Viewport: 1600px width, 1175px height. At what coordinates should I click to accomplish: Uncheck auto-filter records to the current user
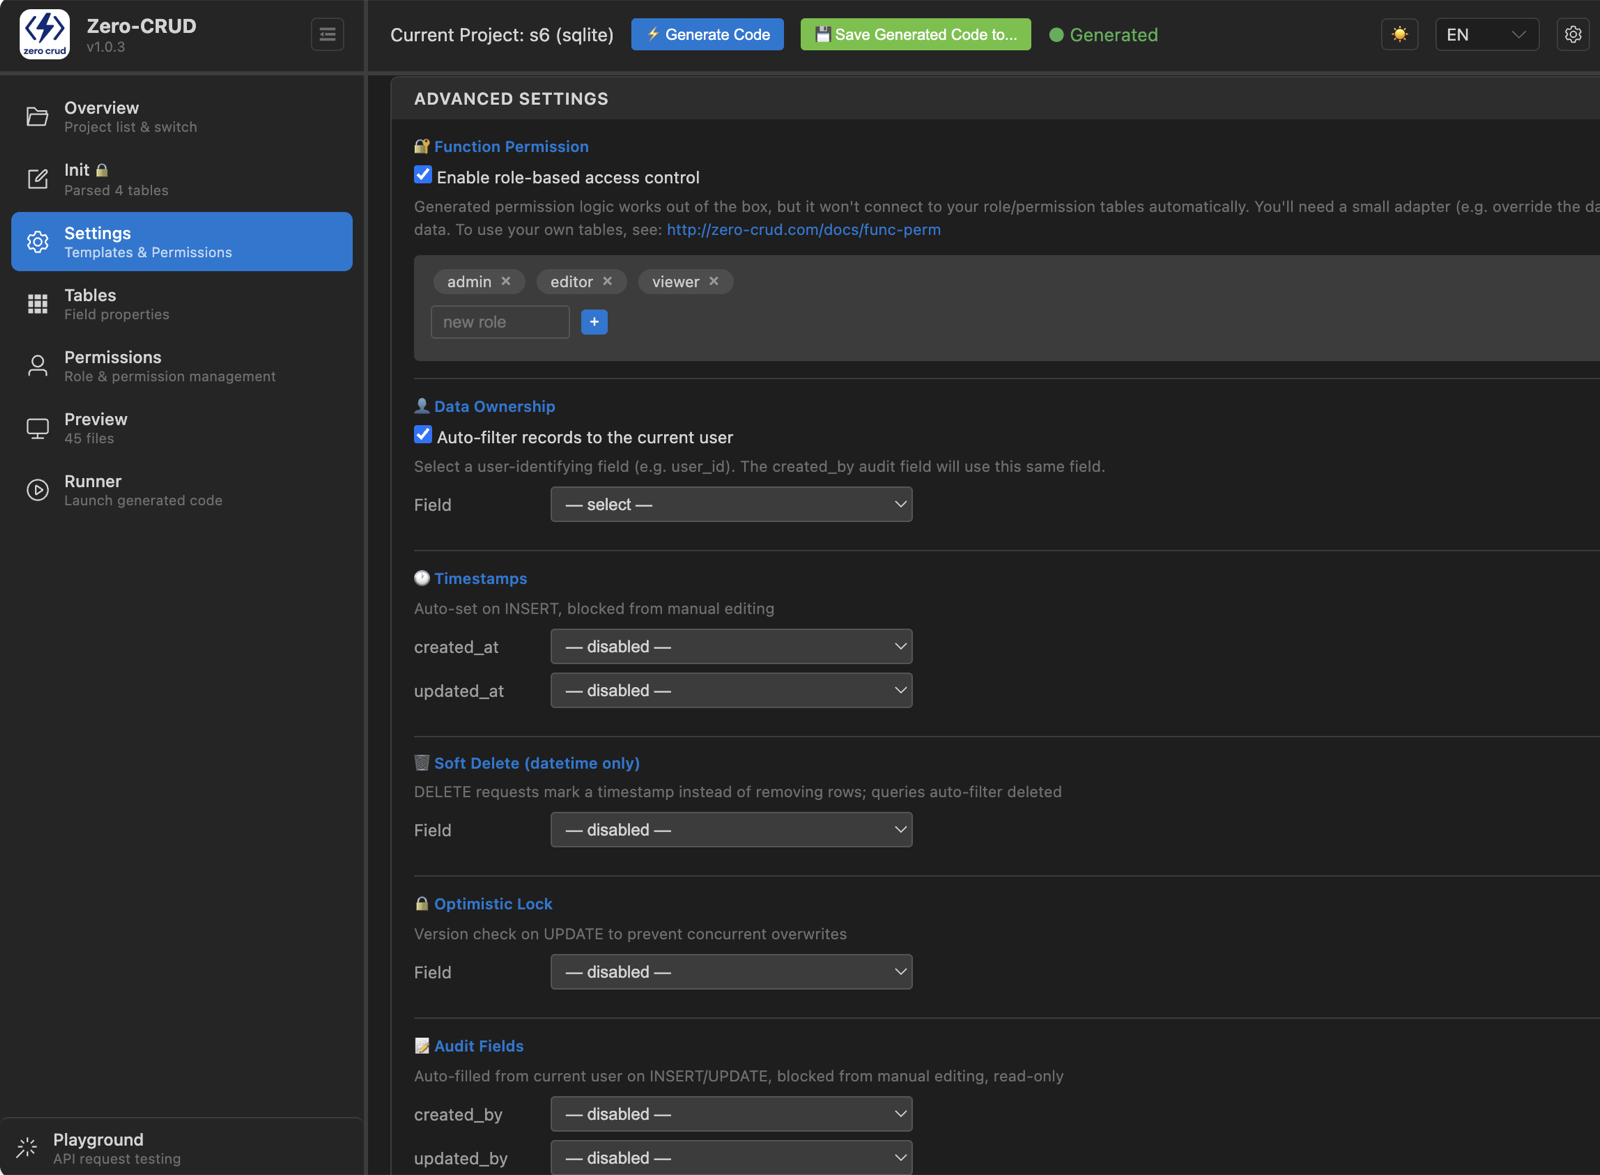coord(423,435)
